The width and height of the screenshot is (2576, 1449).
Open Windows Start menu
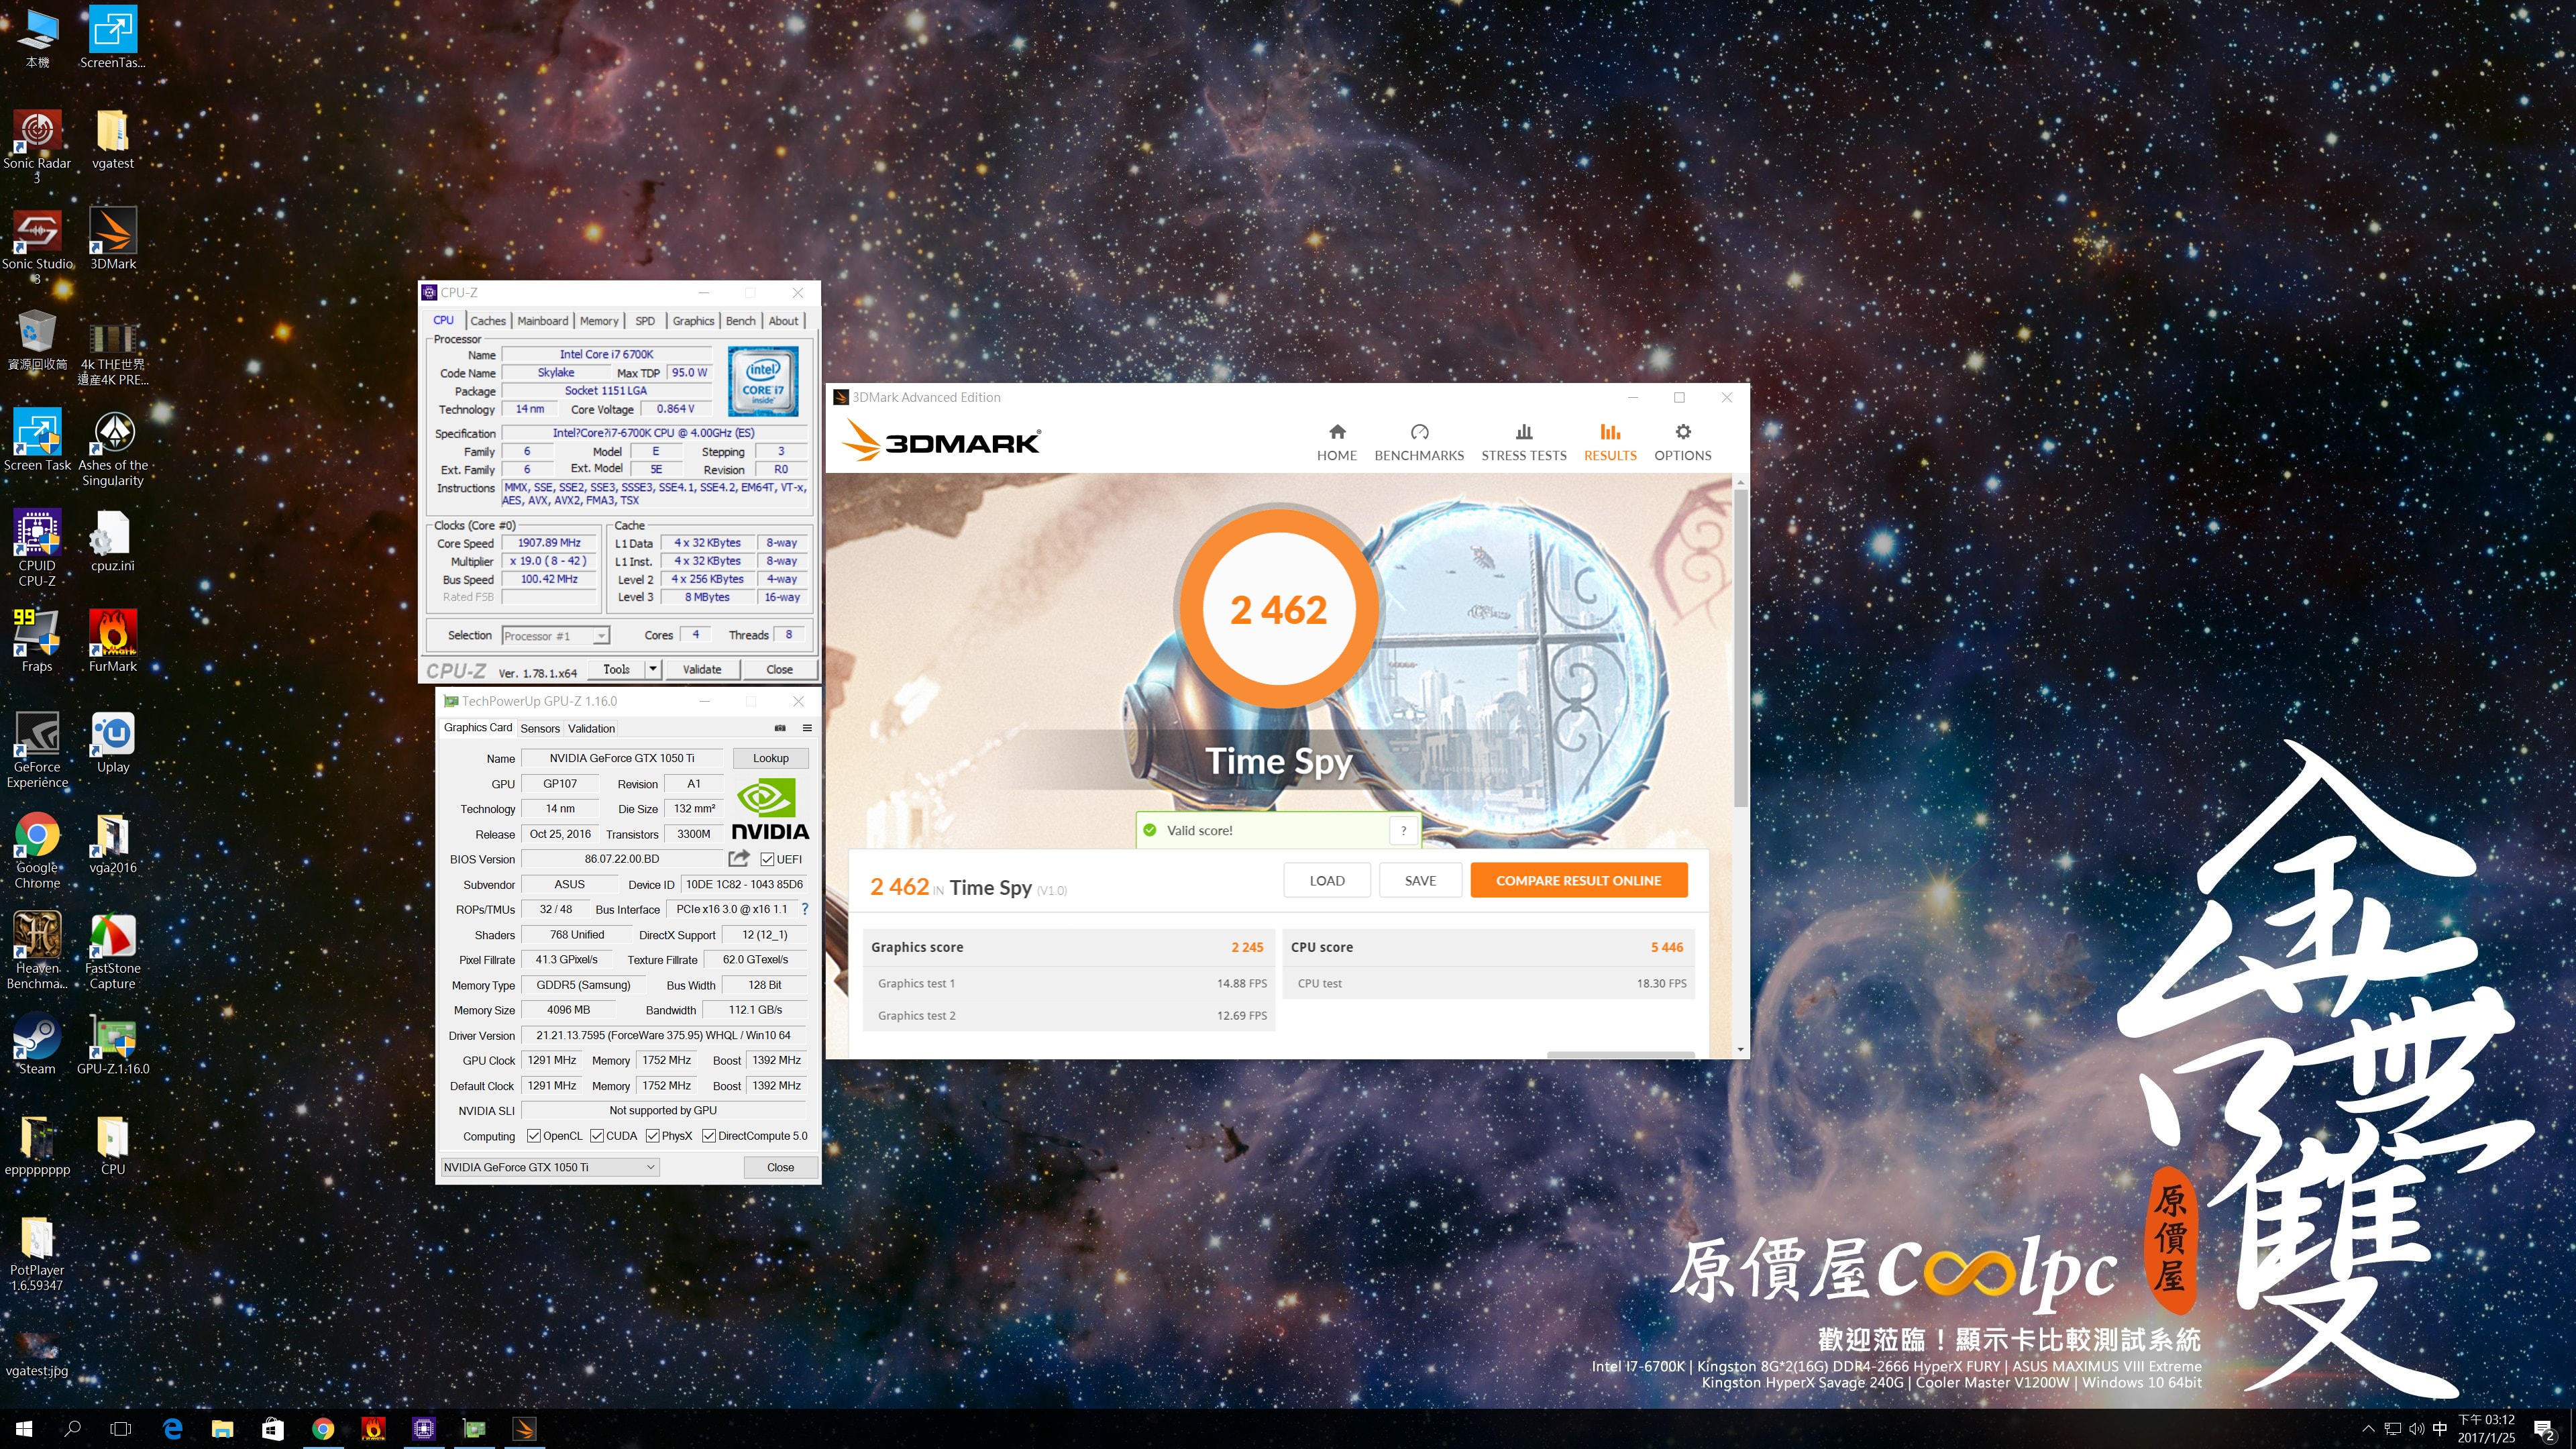point(24,1429)
